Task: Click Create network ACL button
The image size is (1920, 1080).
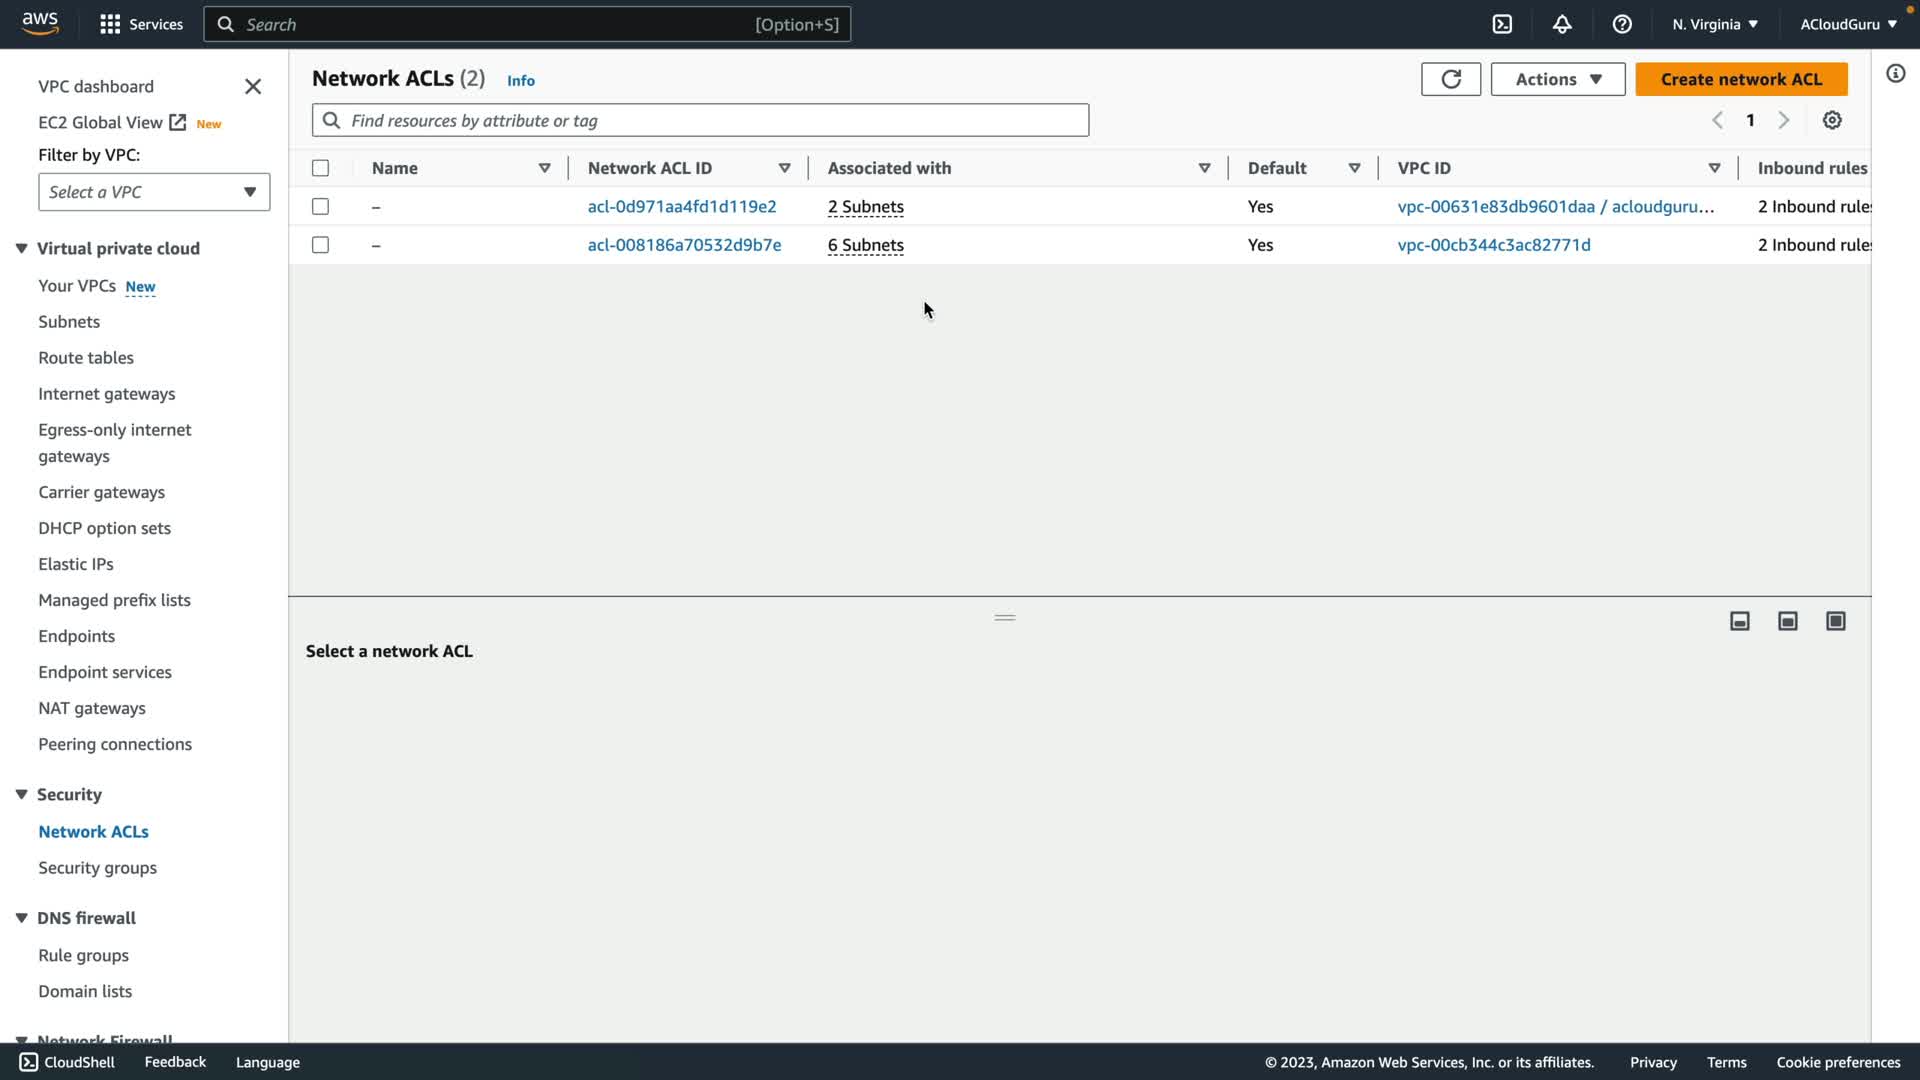Action: 1741,79
